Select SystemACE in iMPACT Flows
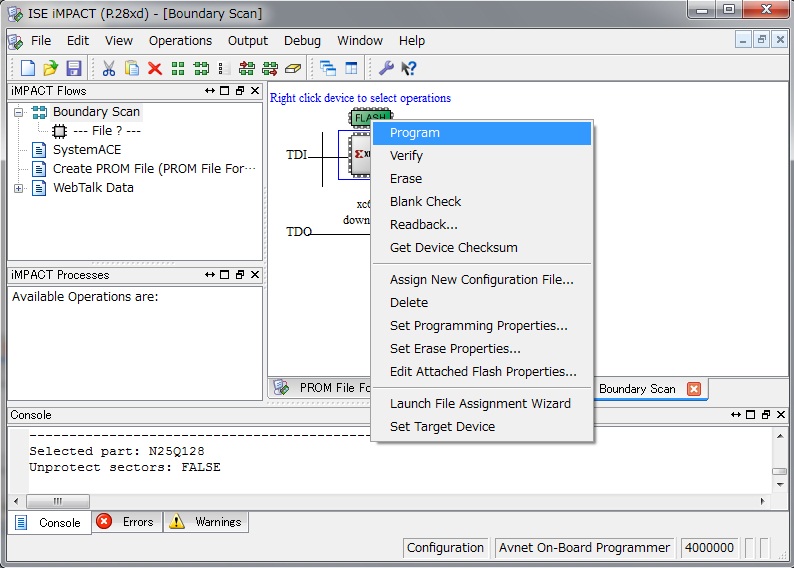Image resolution: width=794 pixels, height=568 pixels. 87,150
